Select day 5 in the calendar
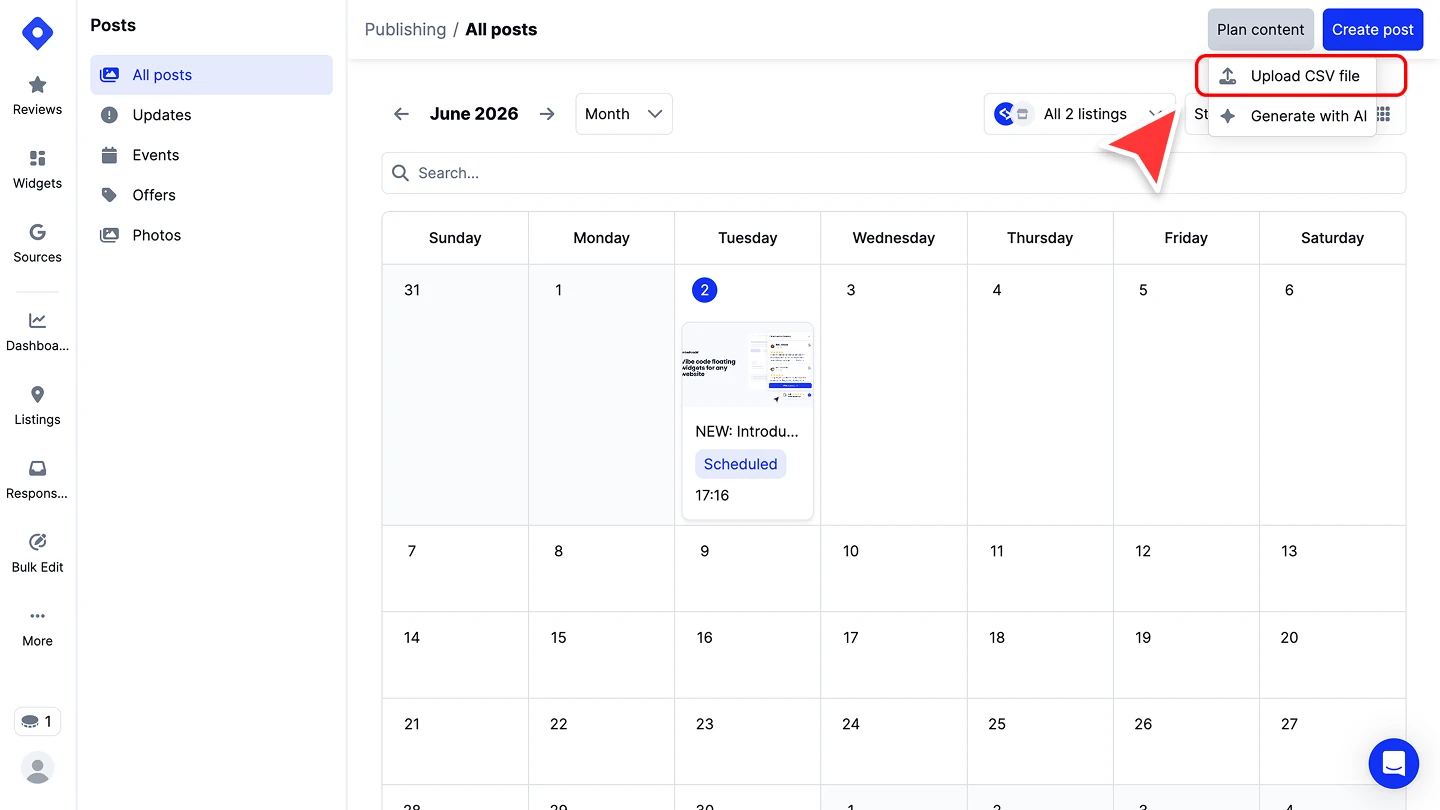The image size is (1440, 810). pos(1143,290)
